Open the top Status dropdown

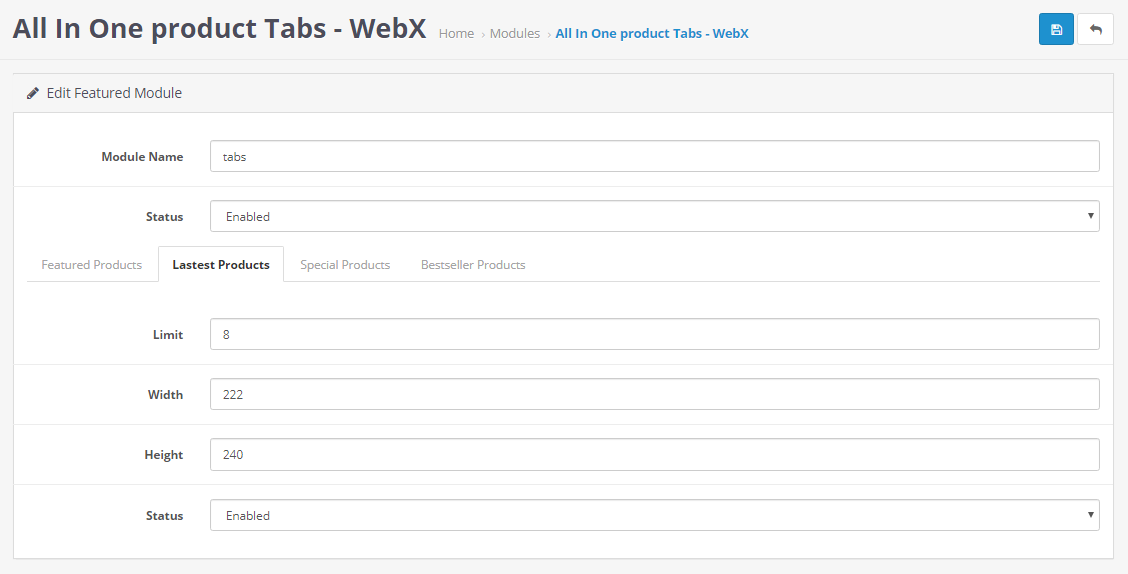pyautogui.click(x=655, y=216)
